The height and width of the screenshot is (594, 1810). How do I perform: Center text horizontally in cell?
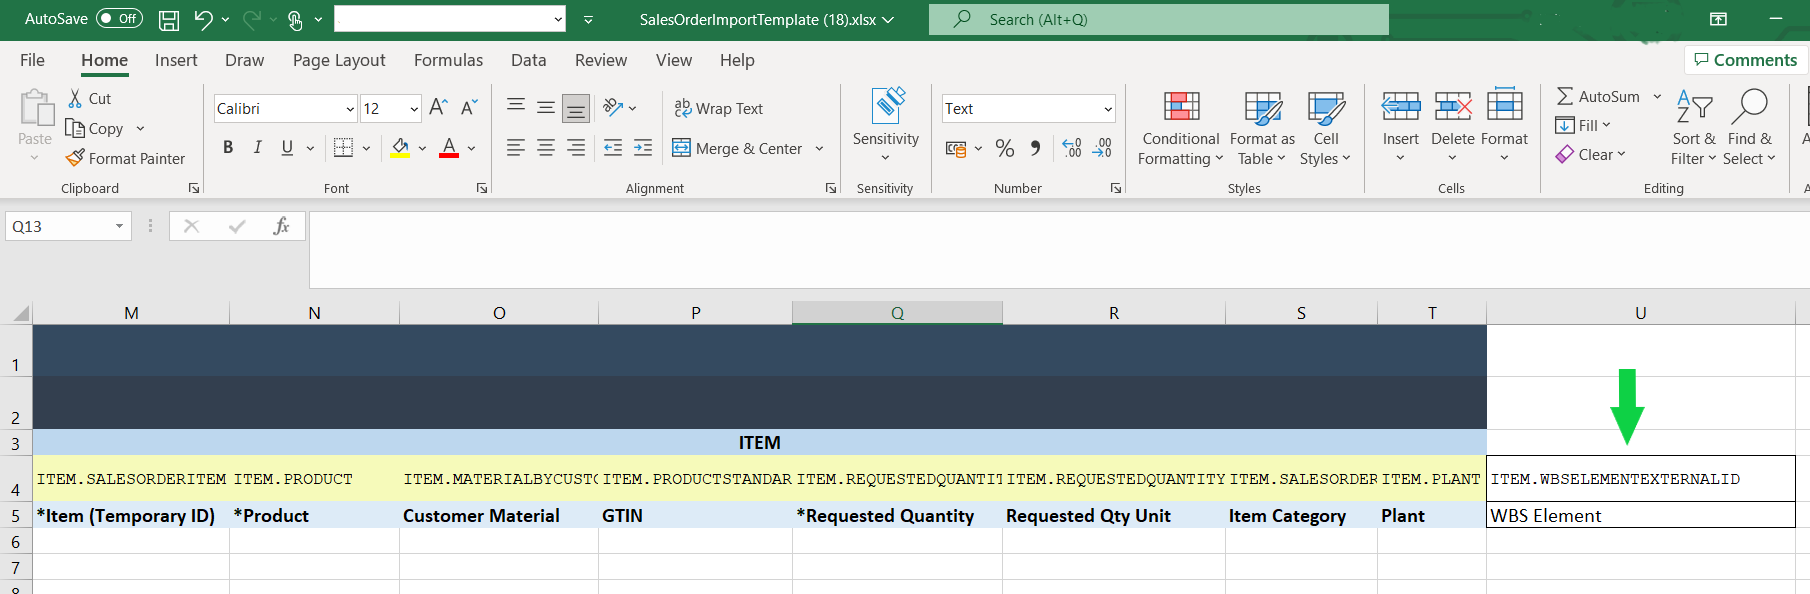(x=546, y=148)
